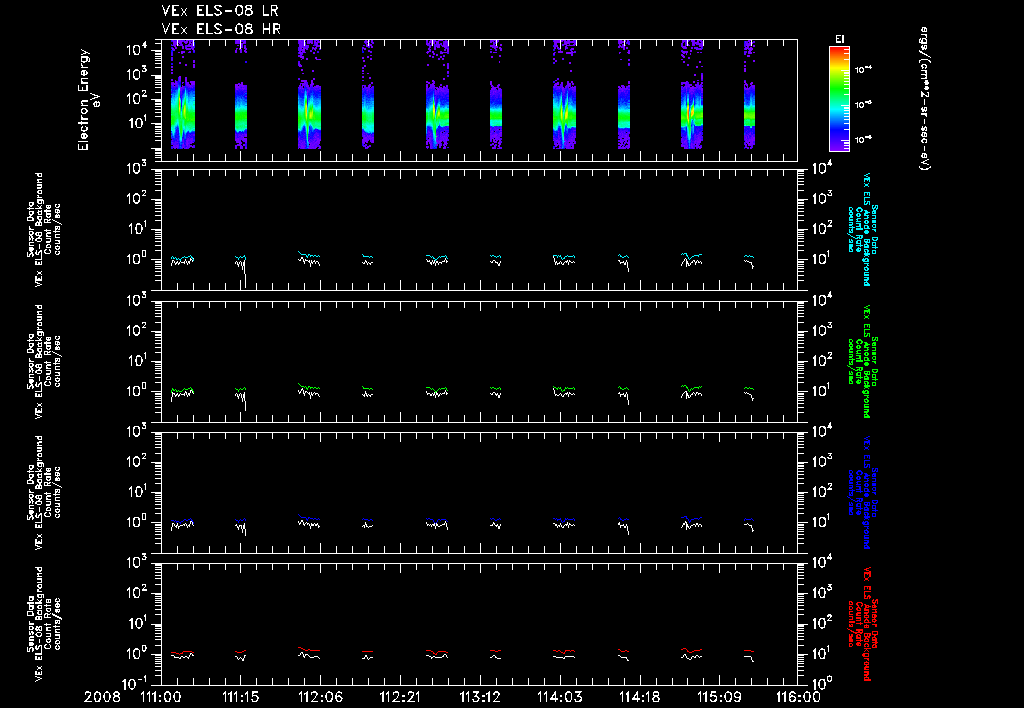Click the spectrogram electron burst at 111:15
This screenshot has width=1024, height=708.
[241, 95]
